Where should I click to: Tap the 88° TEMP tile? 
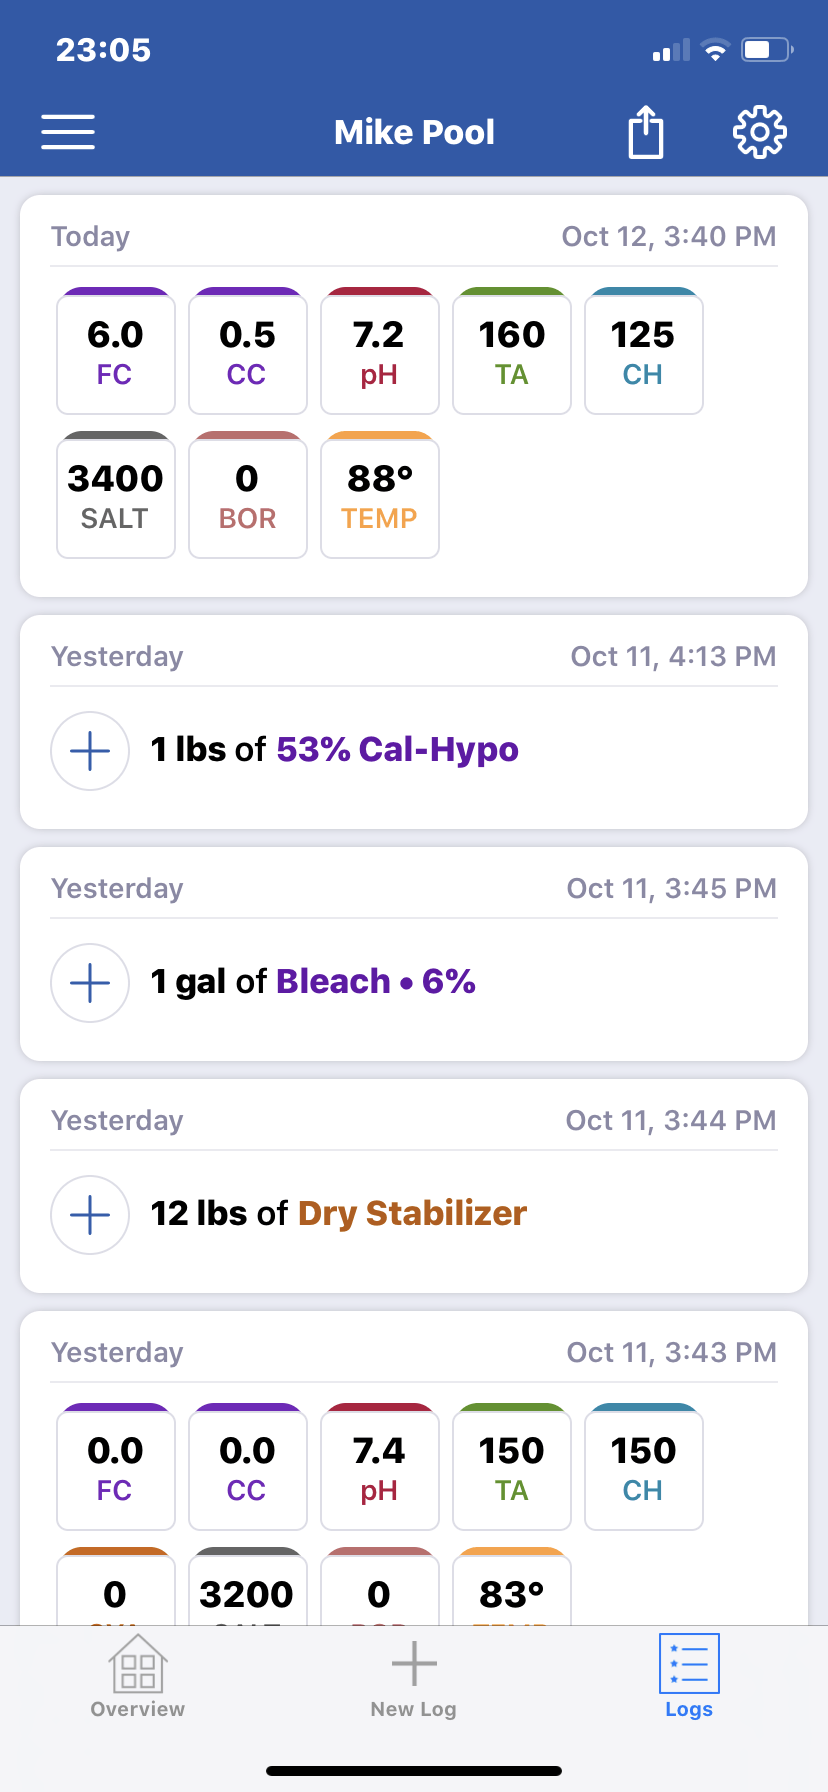click(x=380, y=495)
